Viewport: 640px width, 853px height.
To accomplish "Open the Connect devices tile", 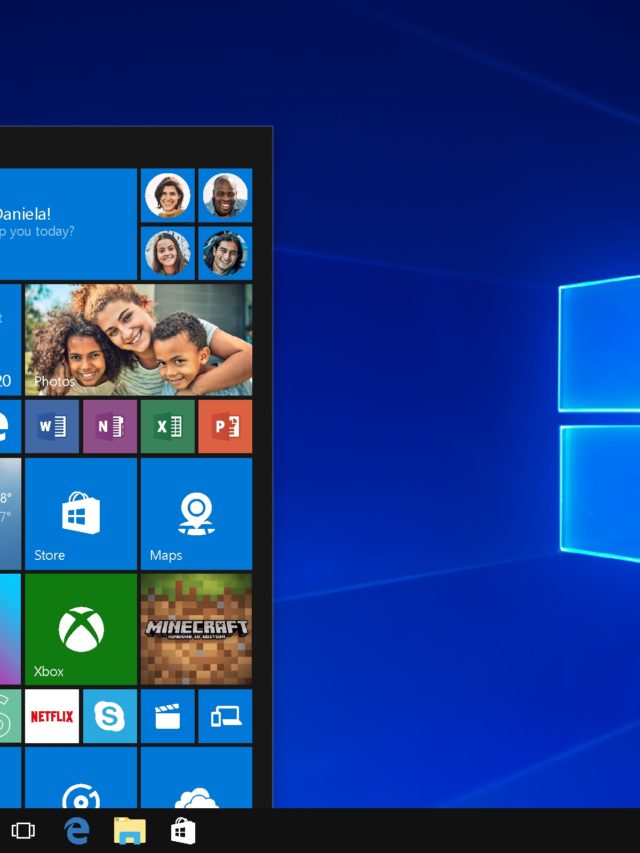I will coord(225,716).
